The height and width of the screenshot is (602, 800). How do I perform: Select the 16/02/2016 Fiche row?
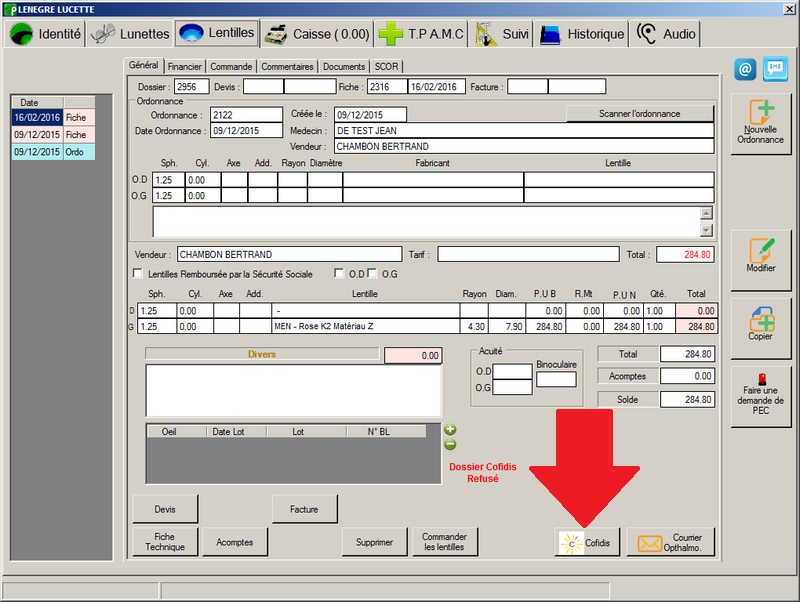pos(53,117)
